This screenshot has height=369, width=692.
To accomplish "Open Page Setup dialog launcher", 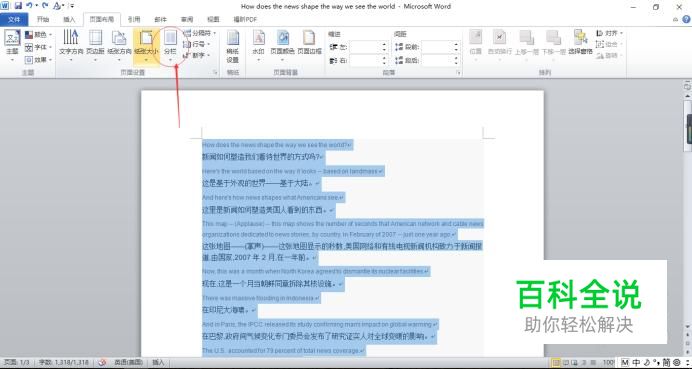I will click(x=215, y=72).
